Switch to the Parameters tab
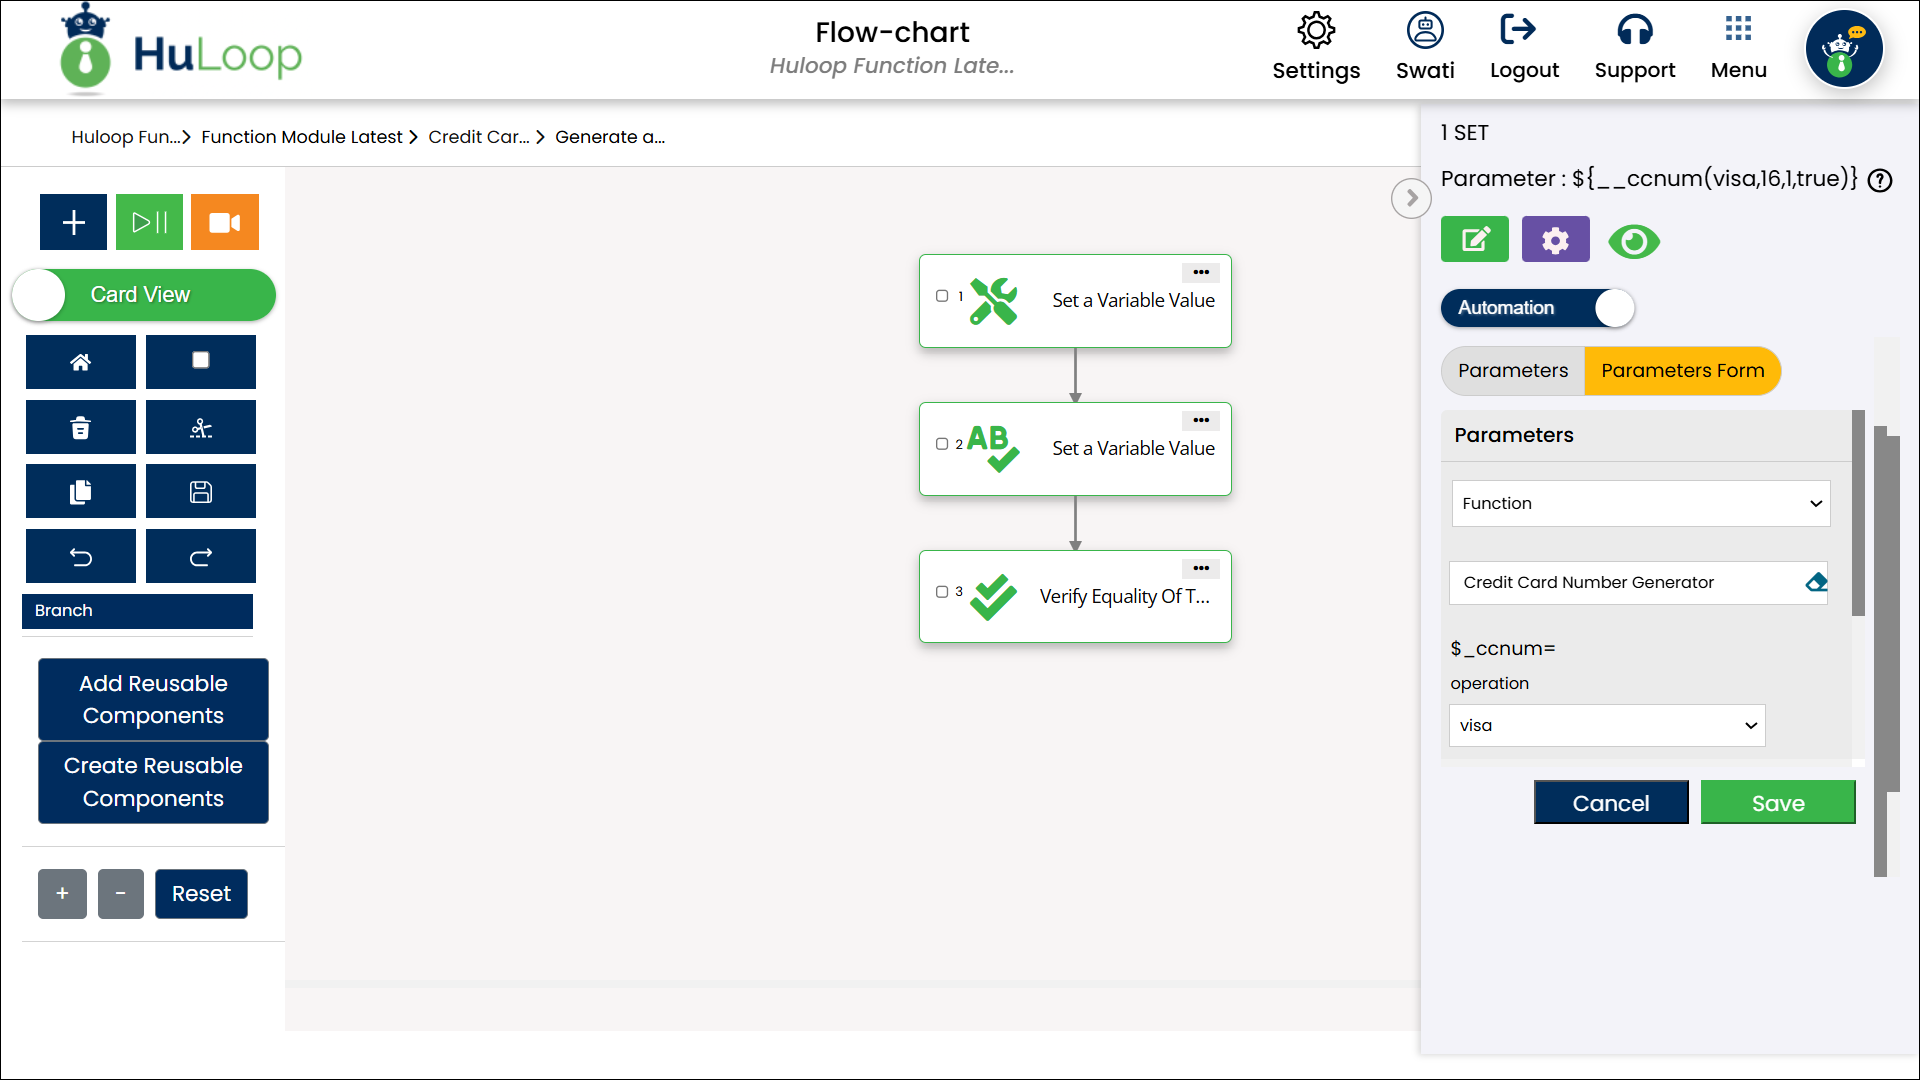The height and width of the screenshot is (1080, 1920). [x=1512, y=371]
